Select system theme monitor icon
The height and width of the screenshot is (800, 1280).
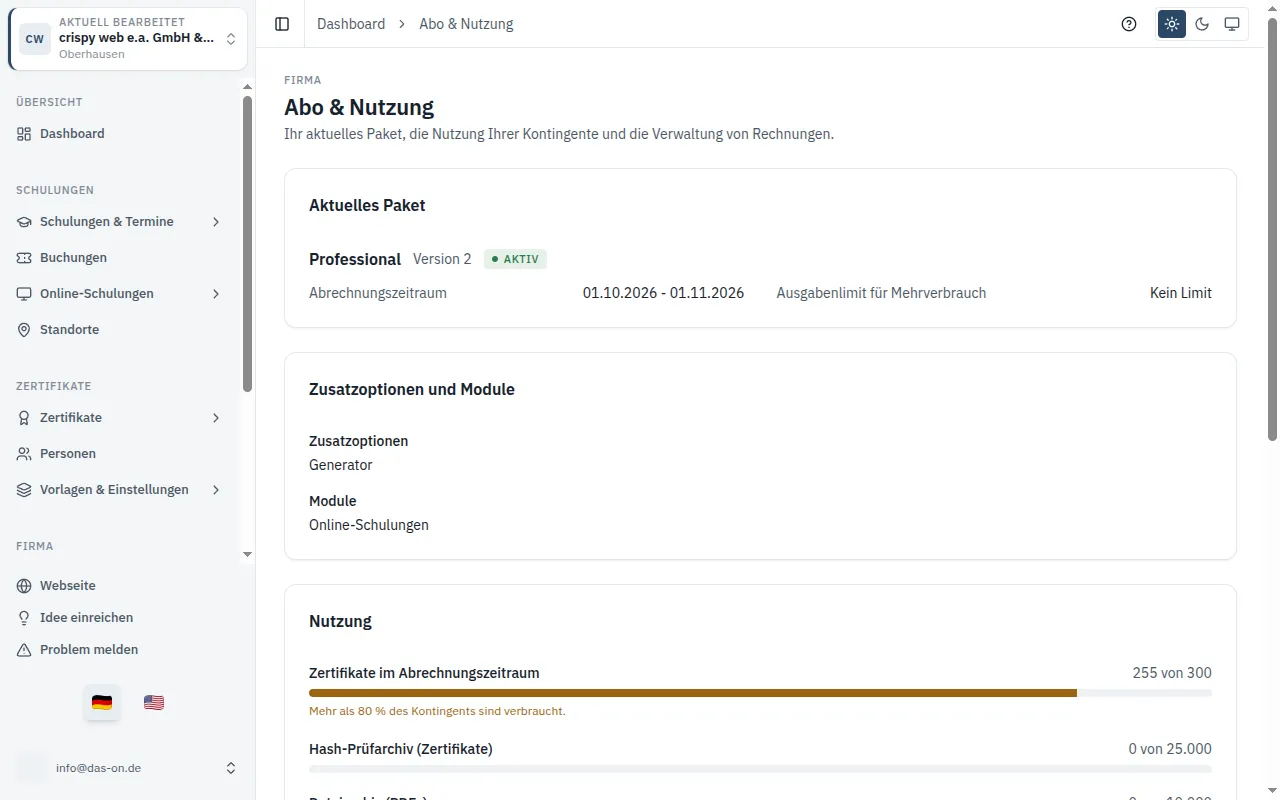pyautogui.click(x=1232, y=24)
